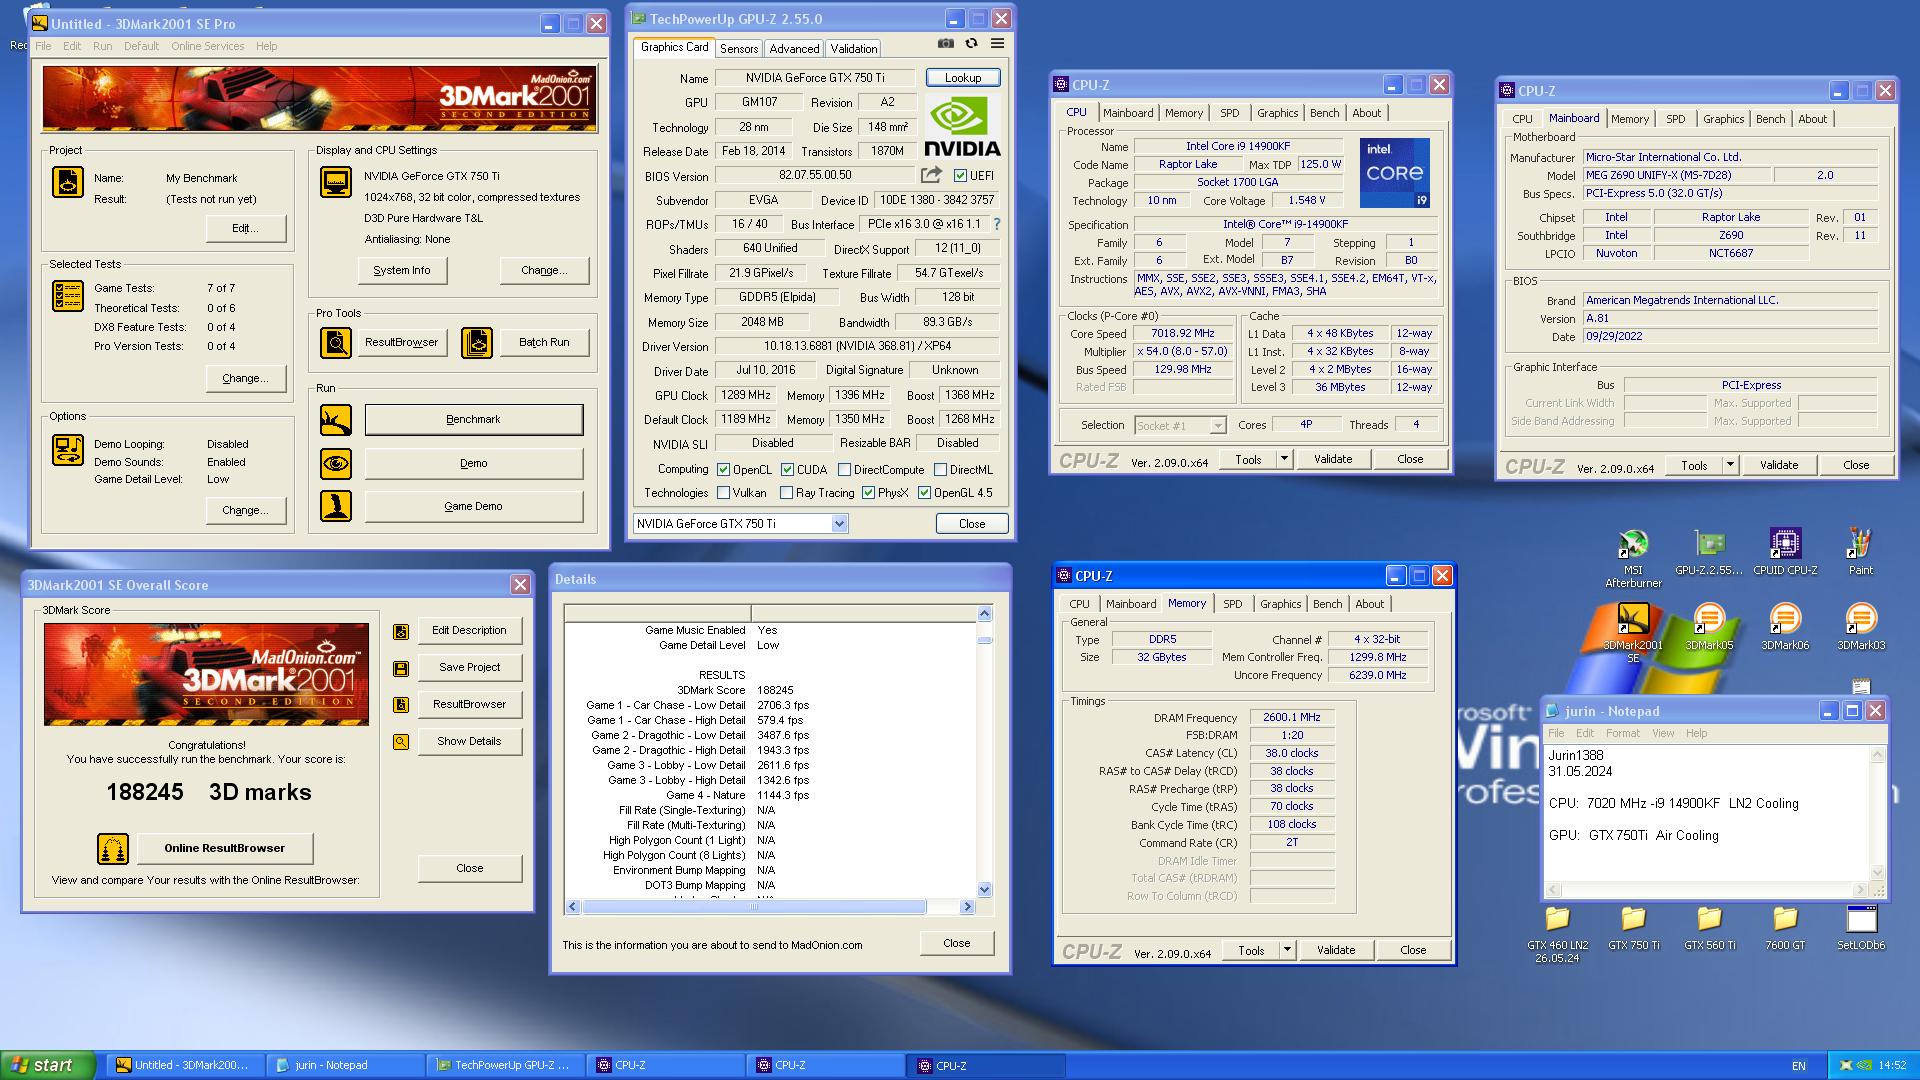This screenshot has width=1920, height=1080.
Task: Open Format menu in Notepad
Action: coord(1622,733)
